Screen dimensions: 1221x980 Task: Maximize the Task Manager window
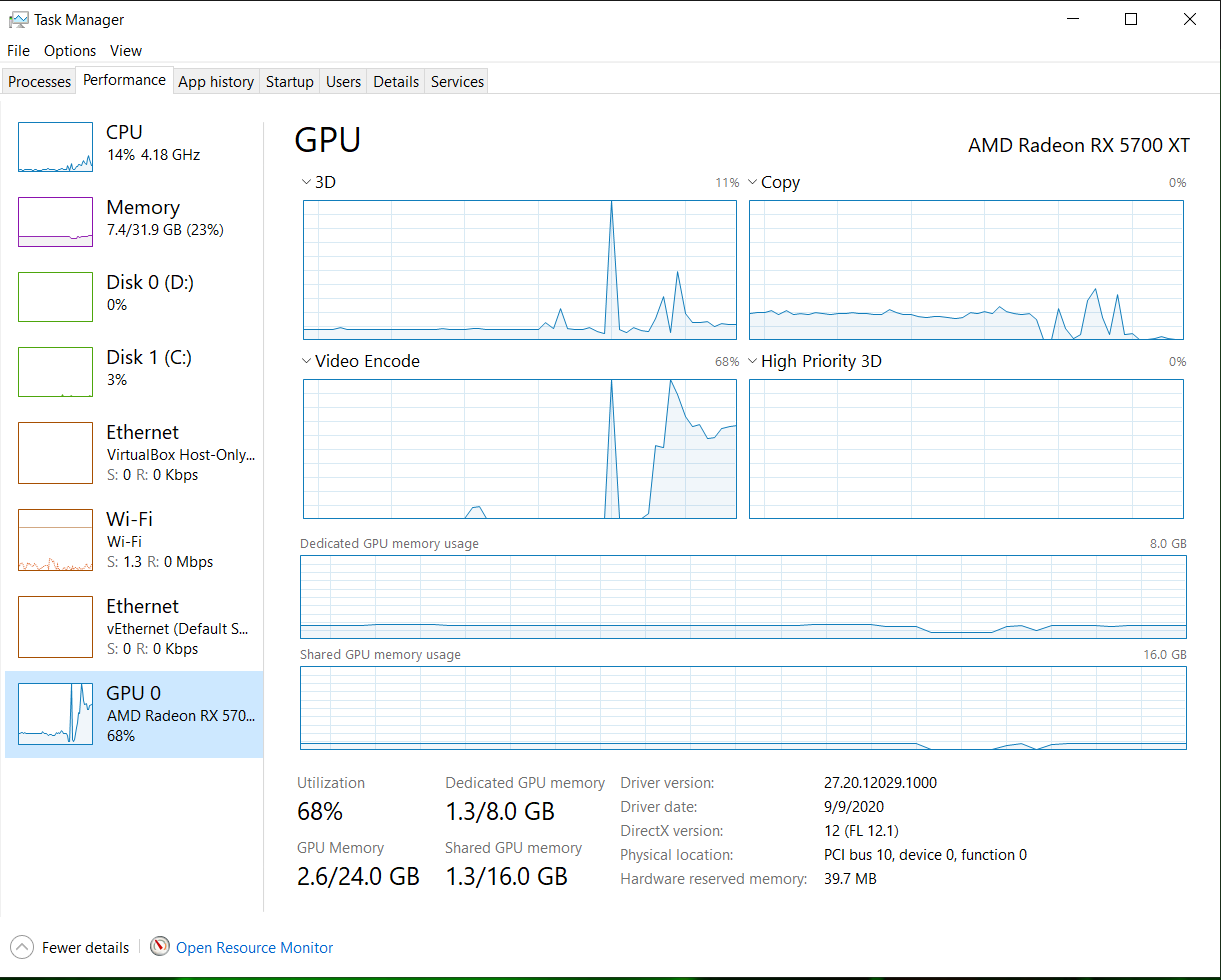tap(1131, 19)
